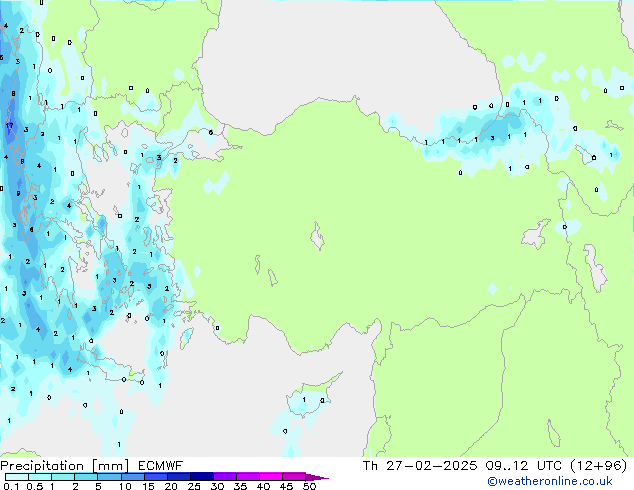
Task: Select the legend swatch between 0.5 and 1
Action: pyautogui.click(x=40, y=477)
